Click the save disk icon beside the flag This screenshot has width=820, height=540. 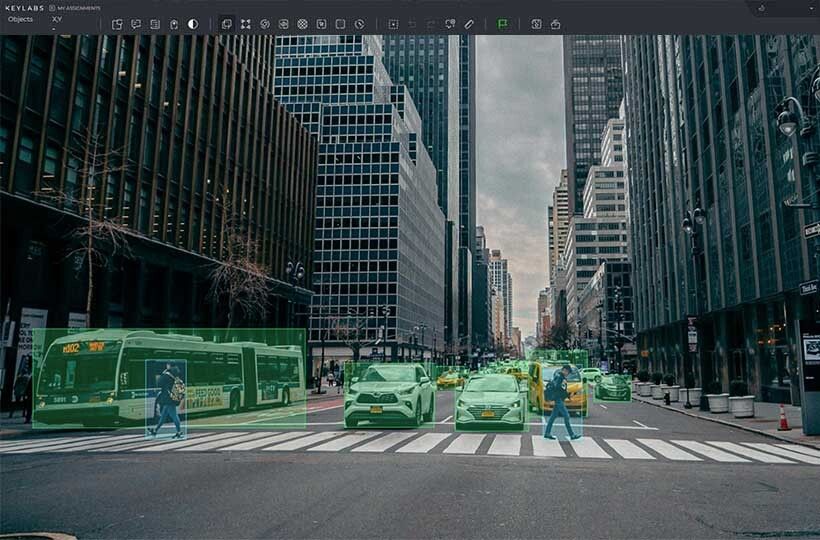coord(536,24)
